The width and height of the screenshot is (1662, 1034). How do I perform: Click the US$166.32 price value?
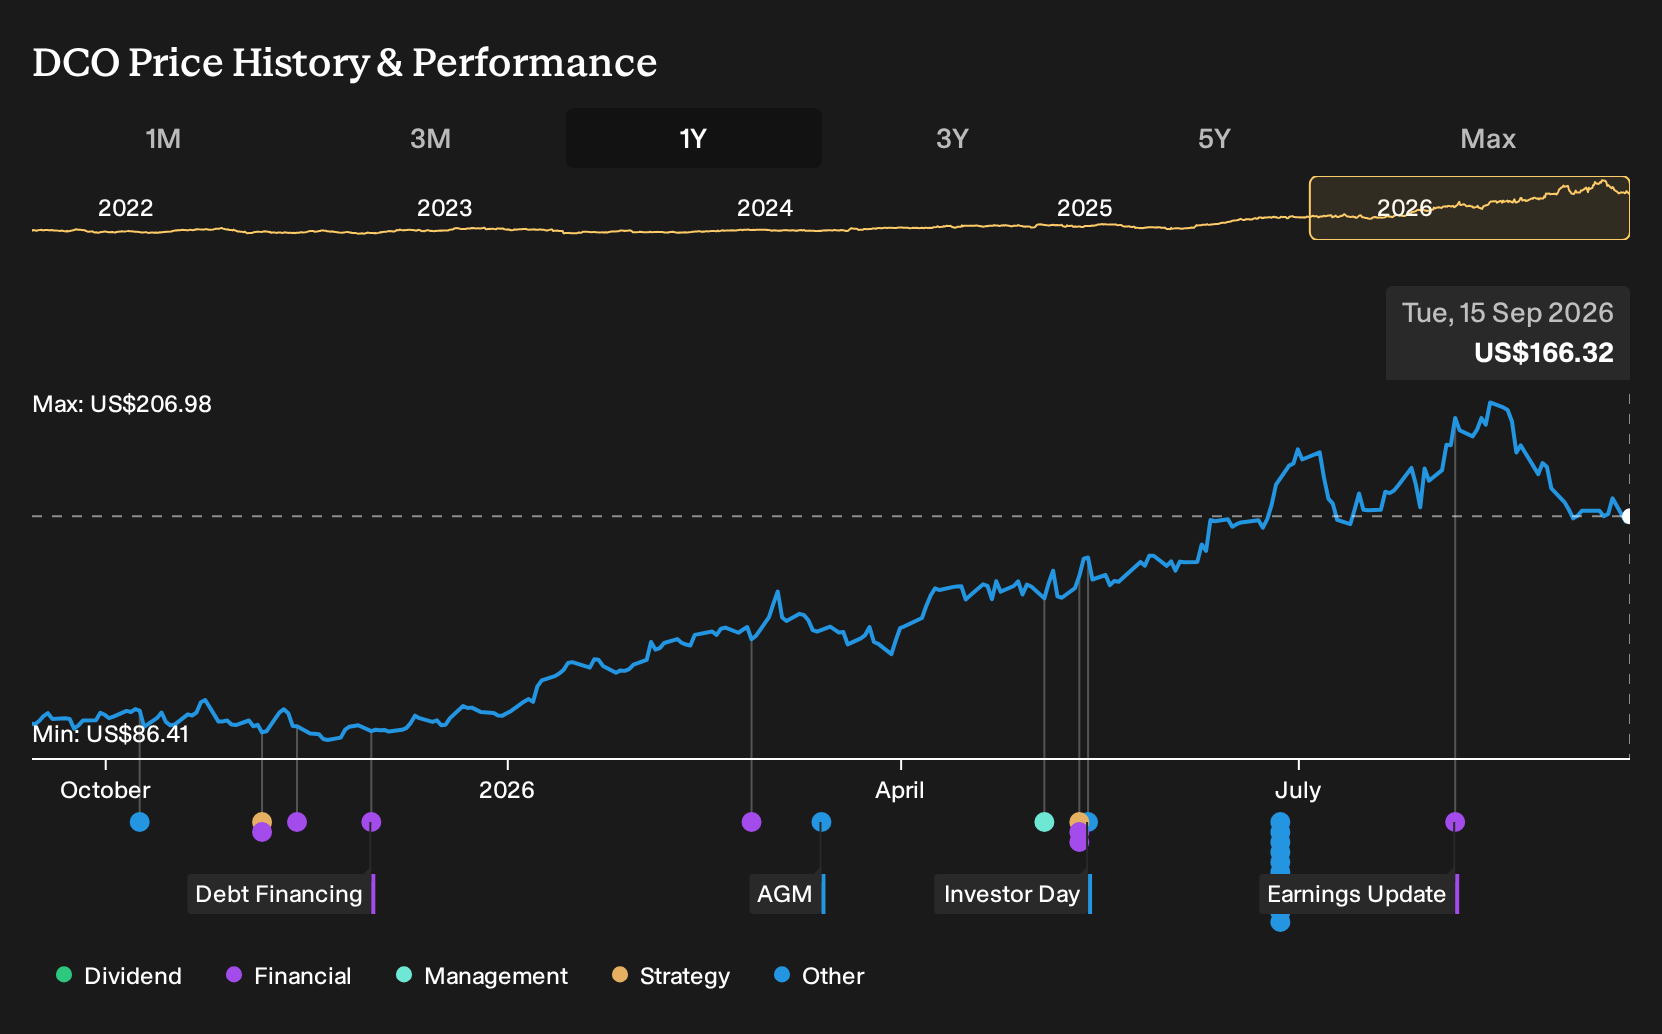(x=1544, y=353)
